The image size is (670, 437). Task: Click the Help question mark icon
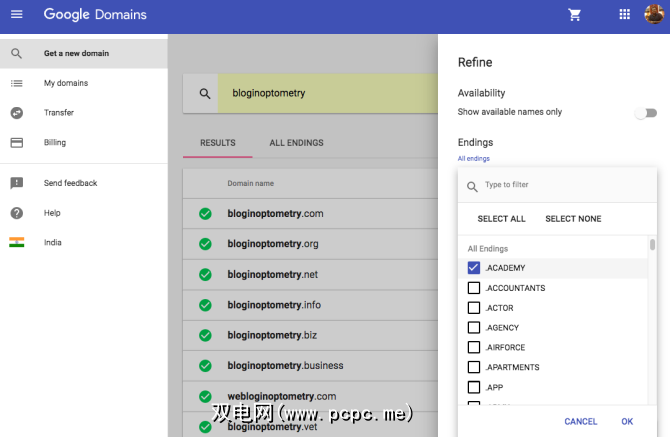click(17, 213)
